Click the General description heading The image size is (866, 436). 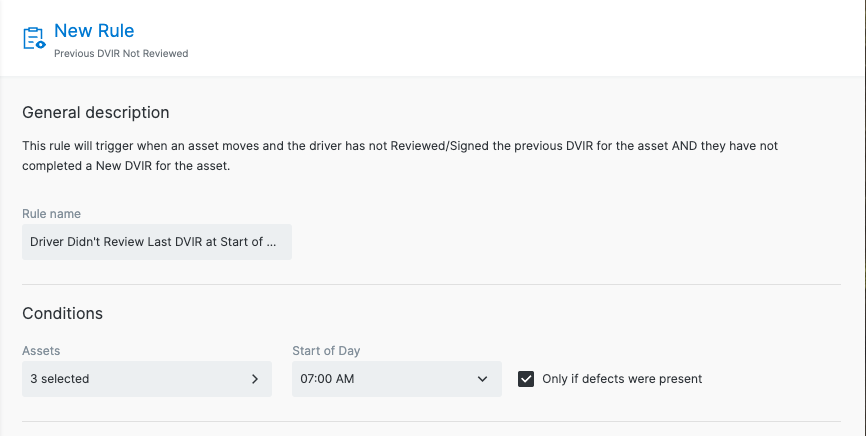(96, 112)
